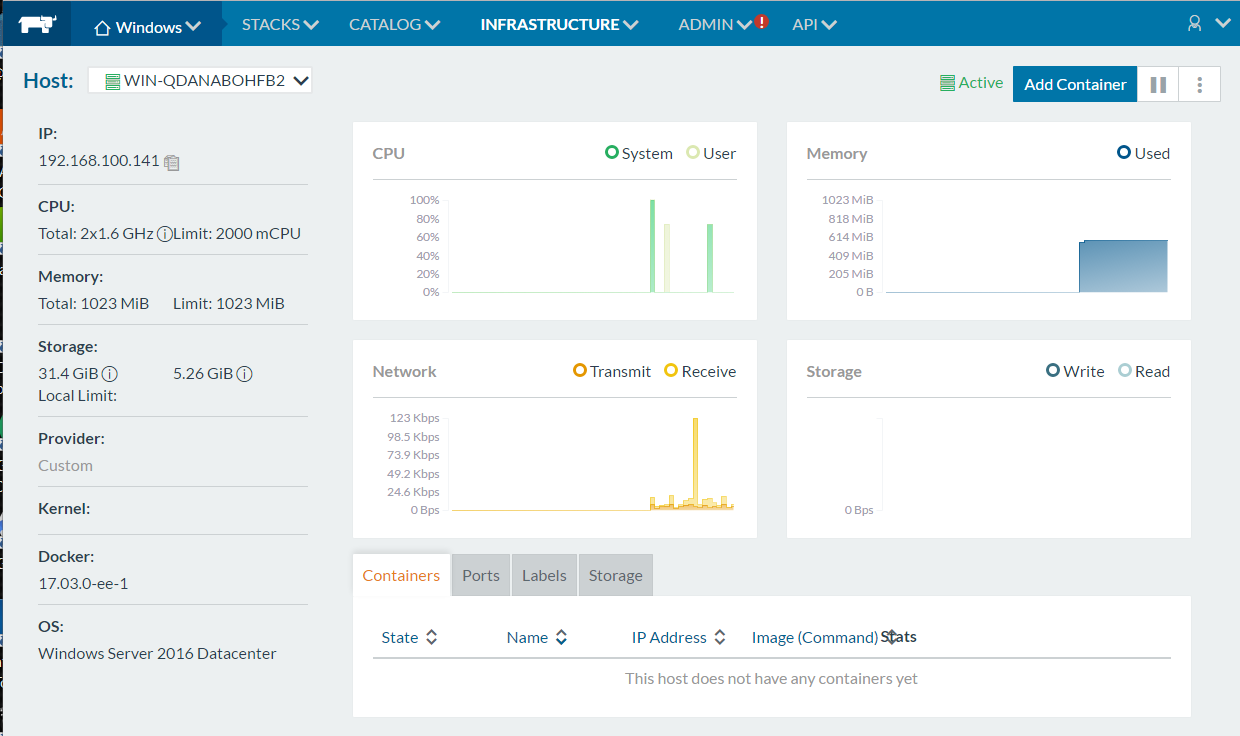Switch to the Labels tab

(544, 576)
